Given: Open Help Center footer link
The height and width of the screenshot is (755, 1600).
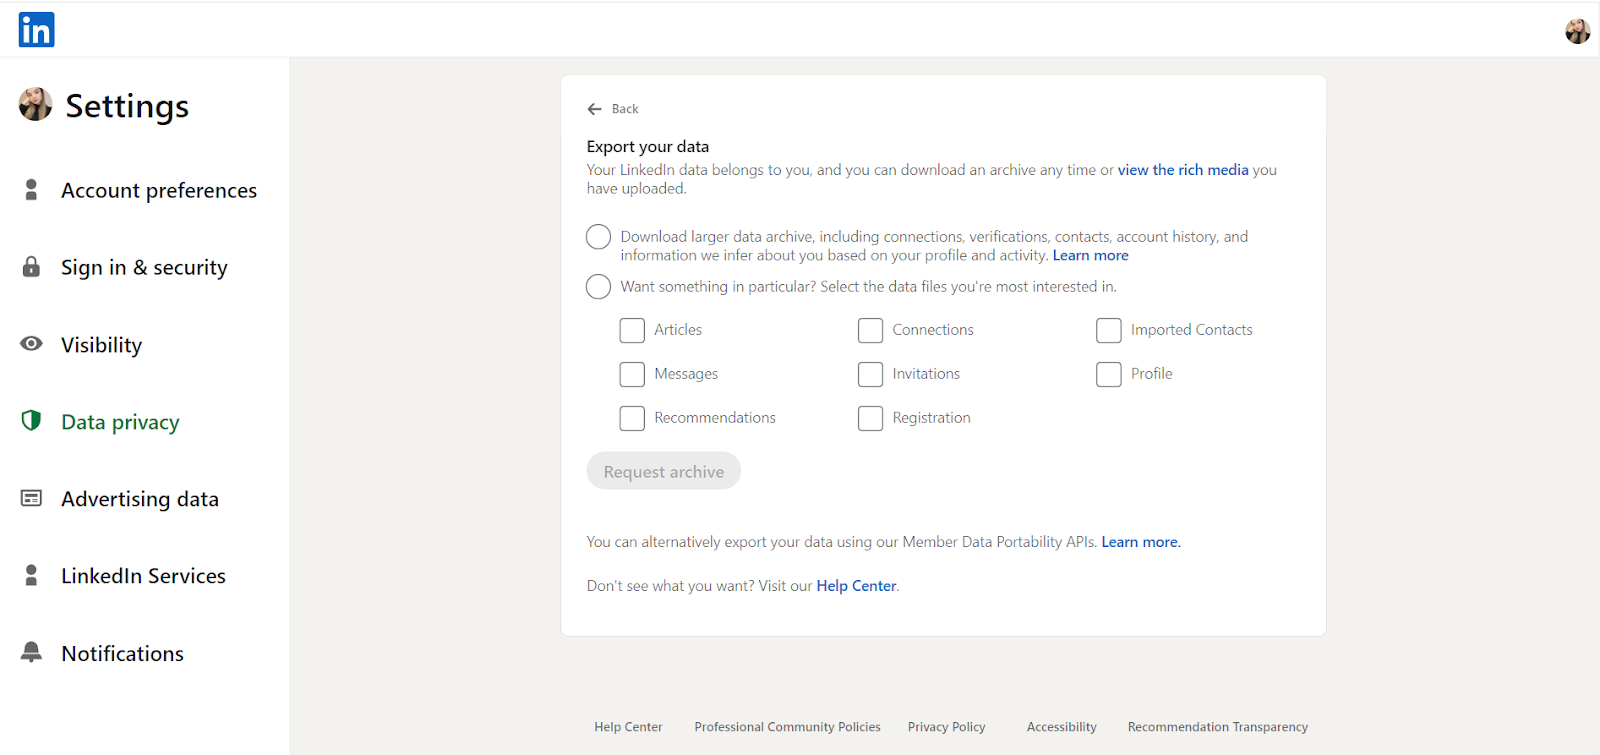Looking at the screenshot, I should pyautogui.click(x=628, y=727).
